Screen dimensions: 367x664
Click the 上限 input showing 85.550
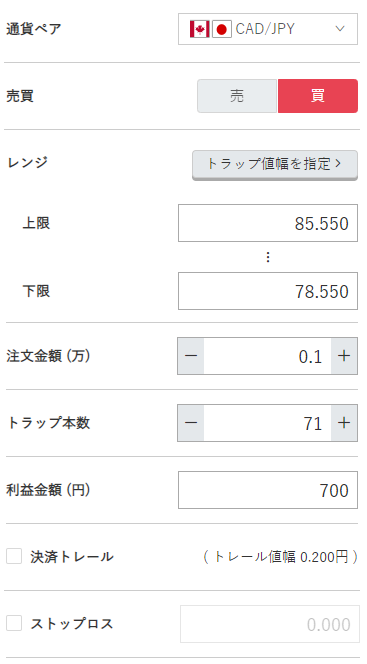click(x=268, y=223)
